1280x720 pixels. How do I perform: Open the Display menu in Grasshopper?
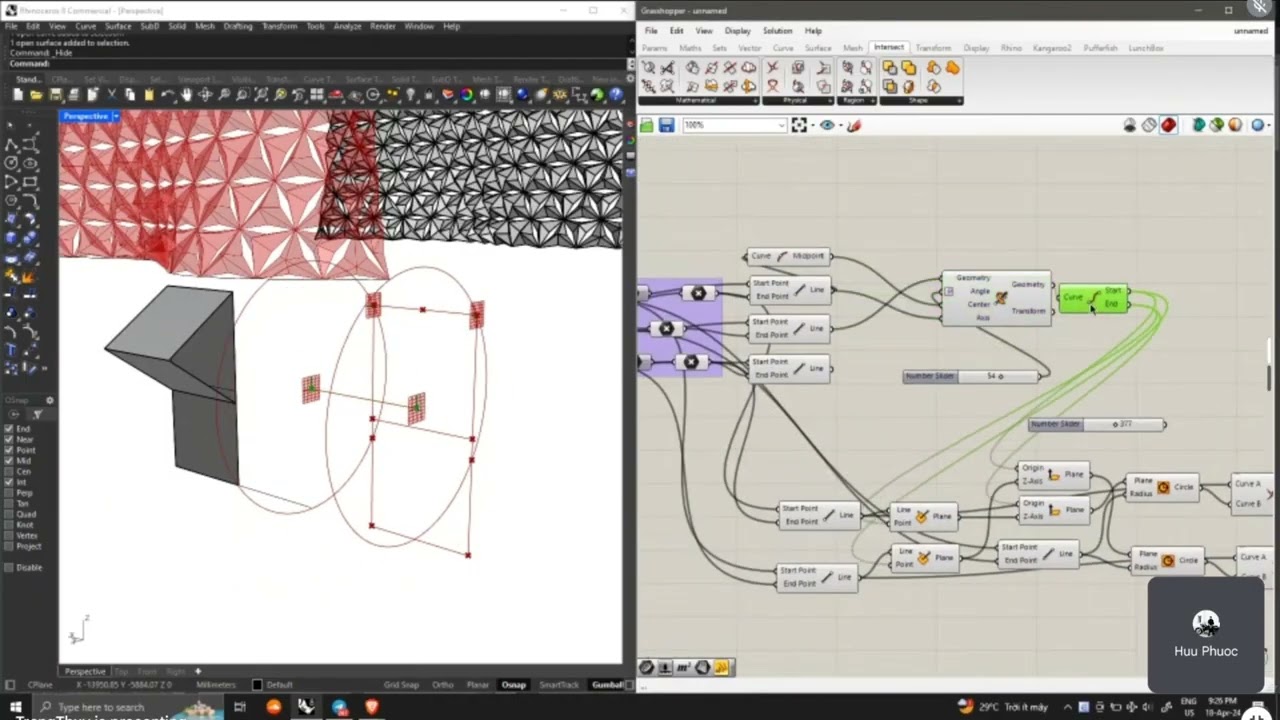pos(737,31)
